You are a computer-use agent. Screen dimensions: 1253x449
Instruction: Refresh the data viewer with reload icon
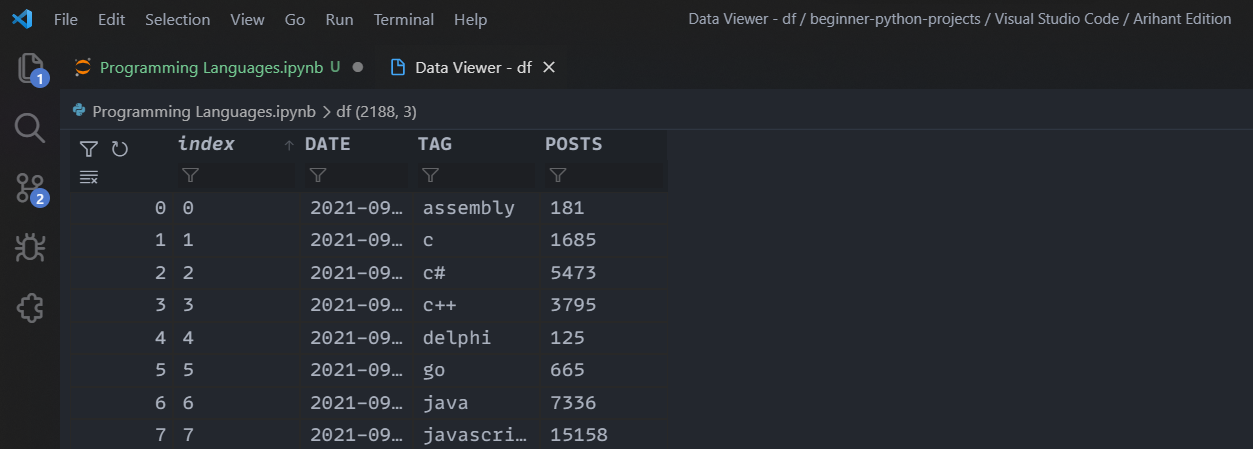120,149
